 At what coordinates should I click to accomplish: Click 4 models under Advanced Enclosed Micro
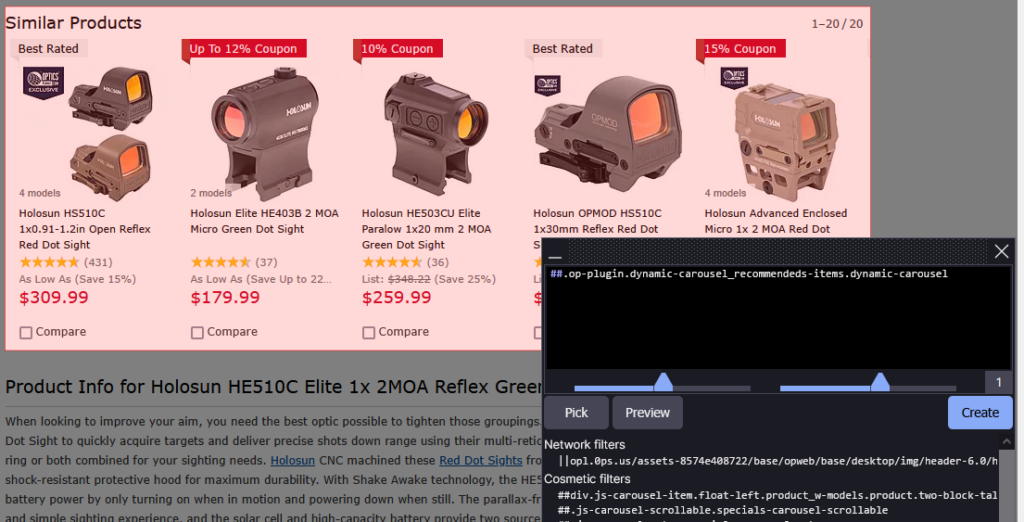click(725, 193)
